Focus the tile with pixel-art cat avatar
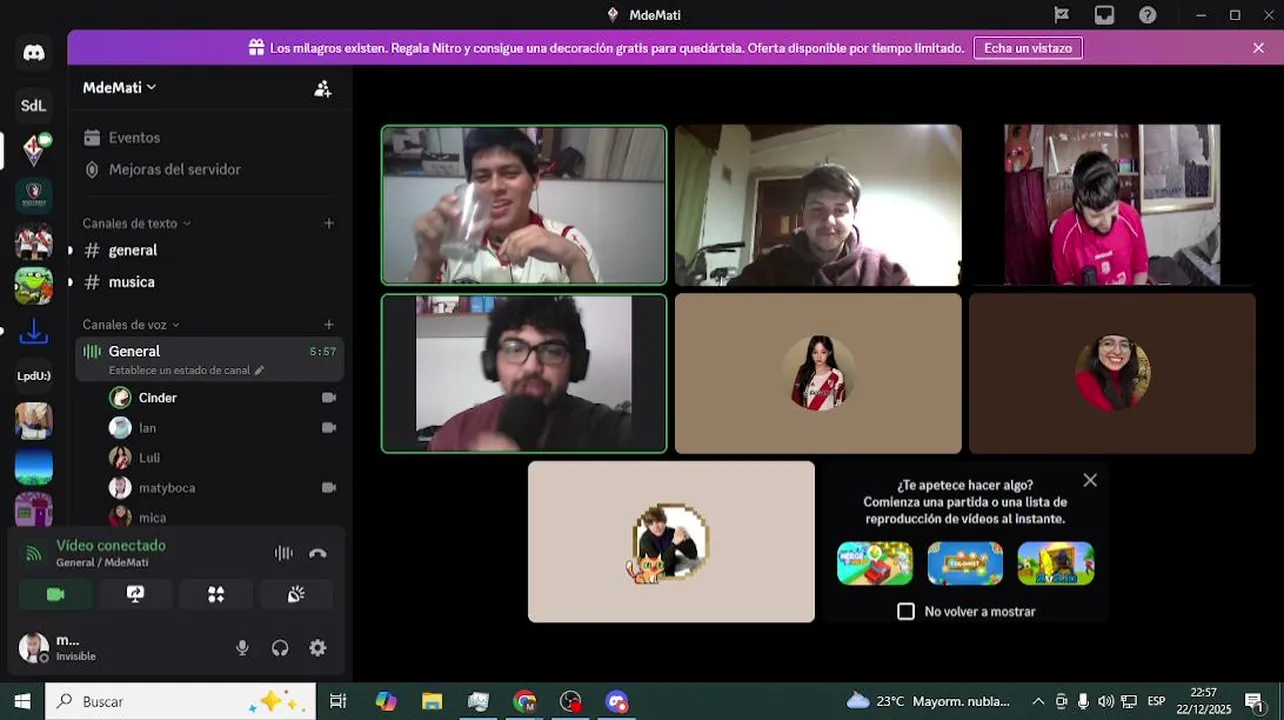This screenshot has width=1284, height=720. pyautogui.click(x=671, y=541)
